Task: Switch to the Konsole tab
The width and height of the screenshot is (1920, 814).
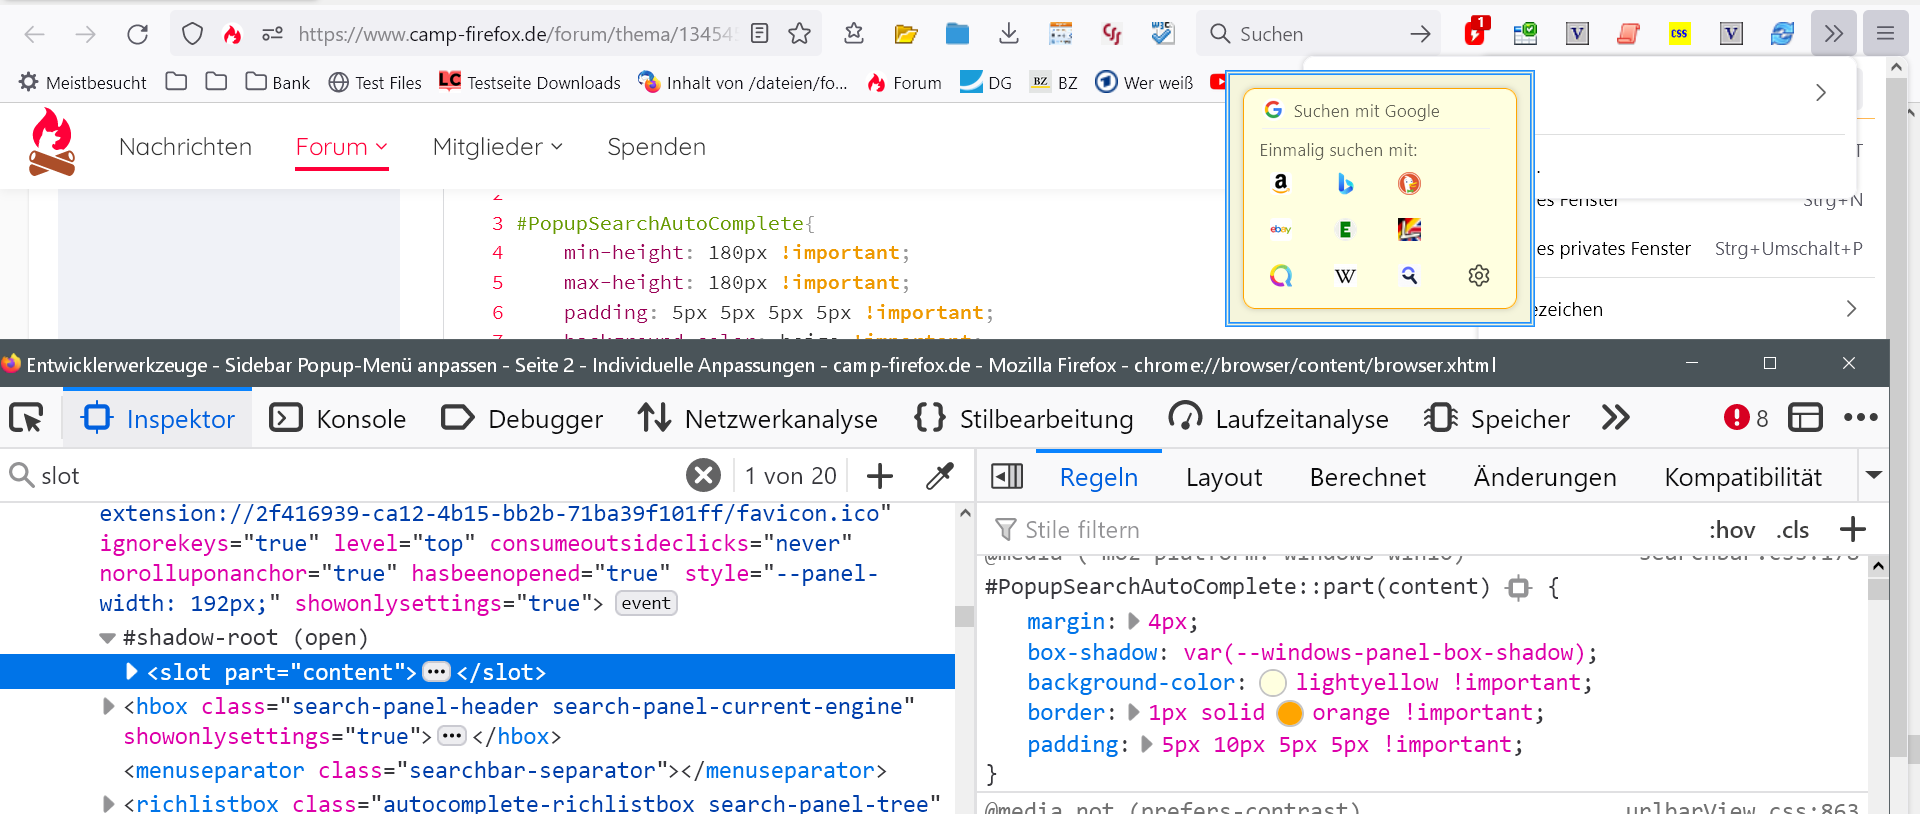Action: [x=338, y=419]
